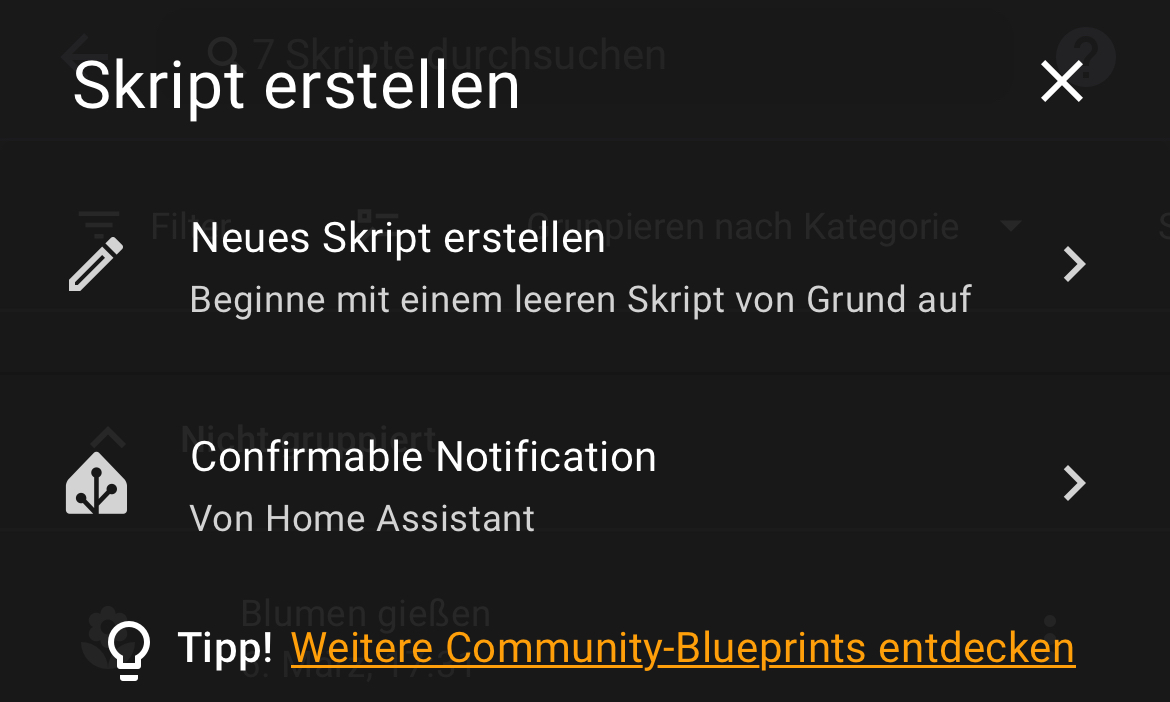
Task: Click the lightbulb tip icon
Action: coord(129,650)
